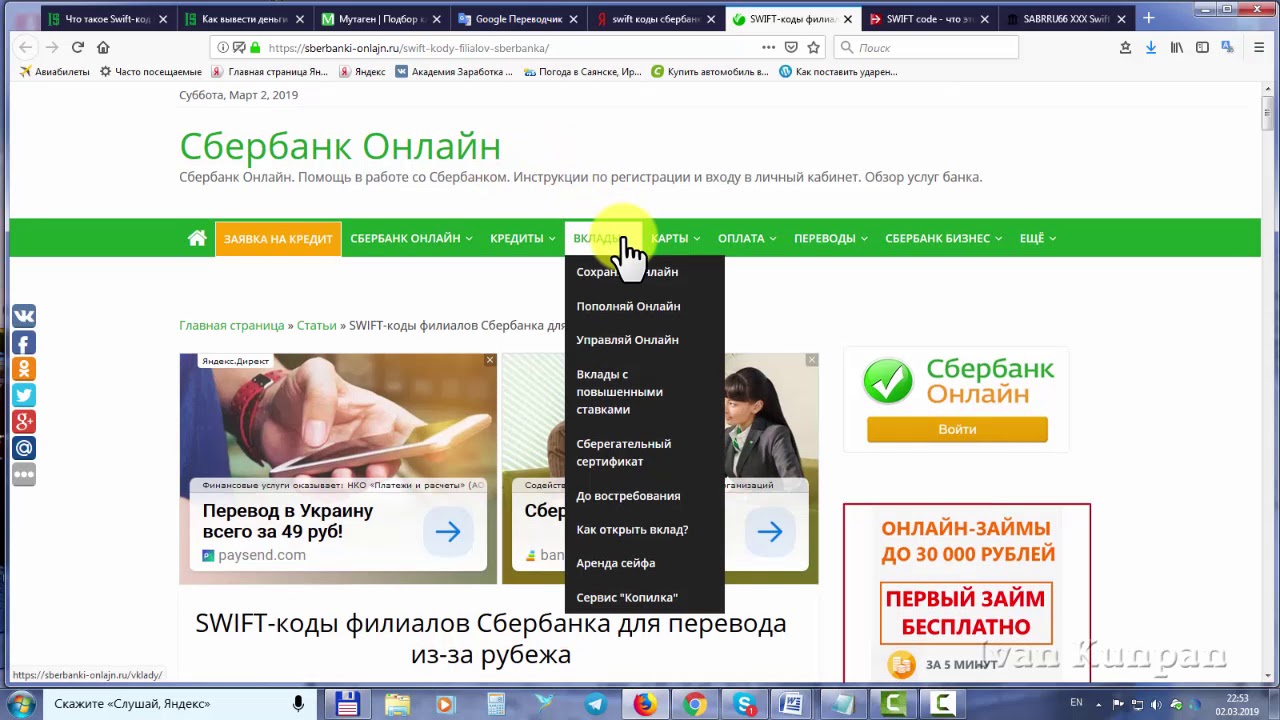Click the home icon in green menu
Viewport: 1280px width, 720px height.
click(197, 238)
